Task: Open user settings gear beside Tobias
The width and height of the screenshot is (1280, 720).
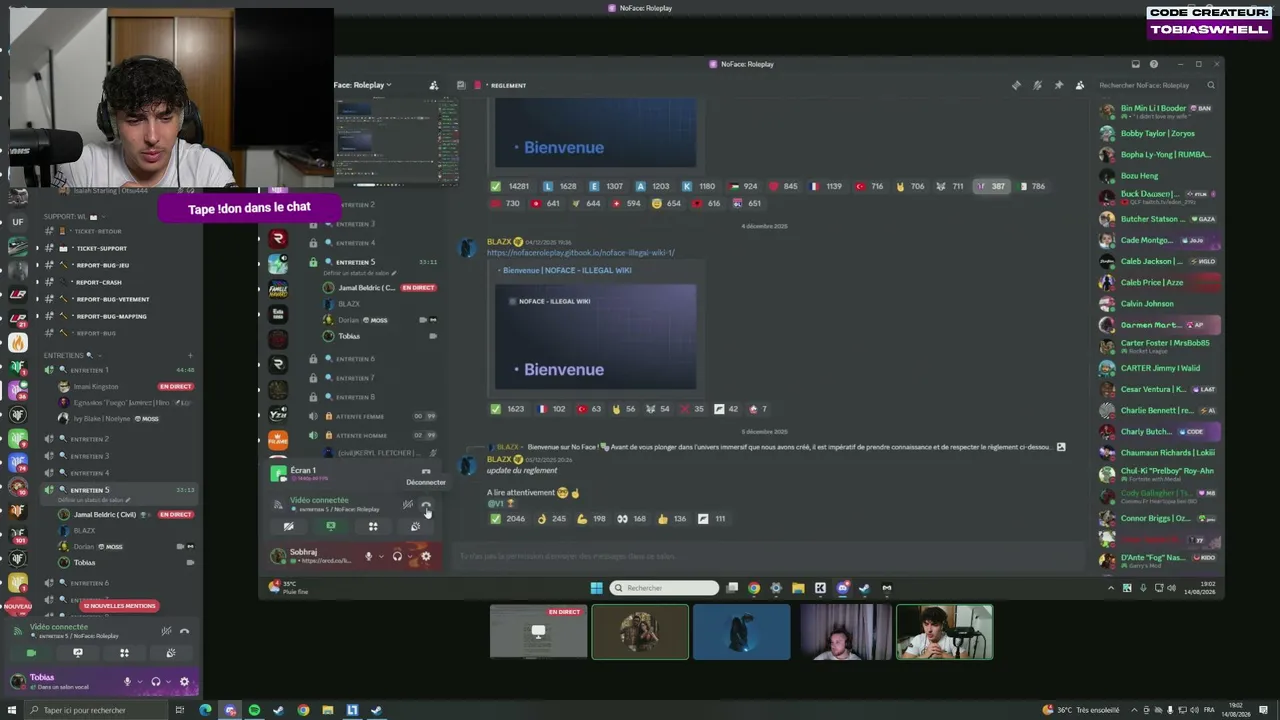Action: 184,682
